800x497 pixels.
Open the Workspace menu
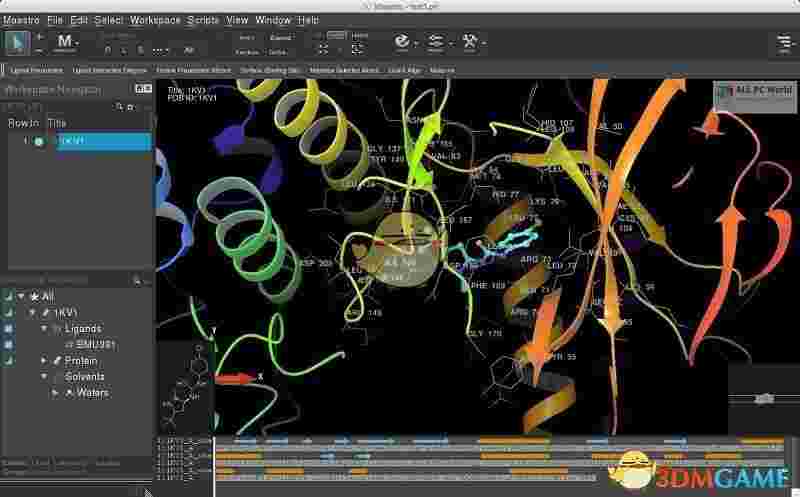(155, 19)
